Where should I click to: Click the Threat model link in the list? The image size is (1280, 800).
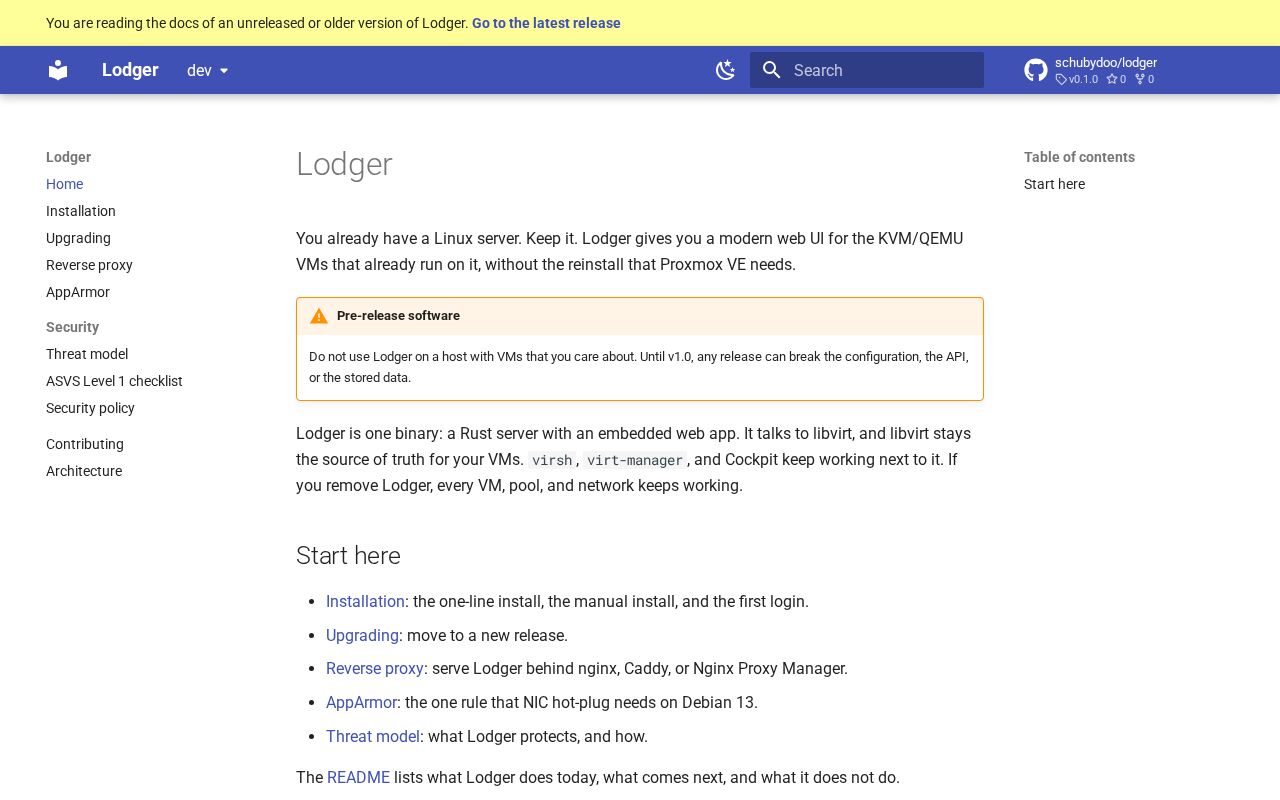373,736
